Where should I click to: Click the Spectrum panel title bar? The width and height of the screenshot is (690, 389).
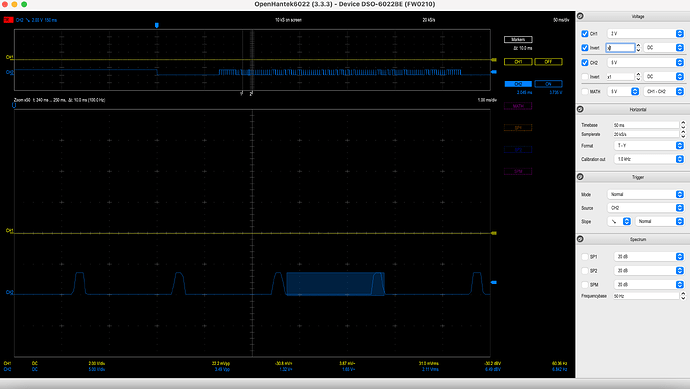(x=633, y=239)
